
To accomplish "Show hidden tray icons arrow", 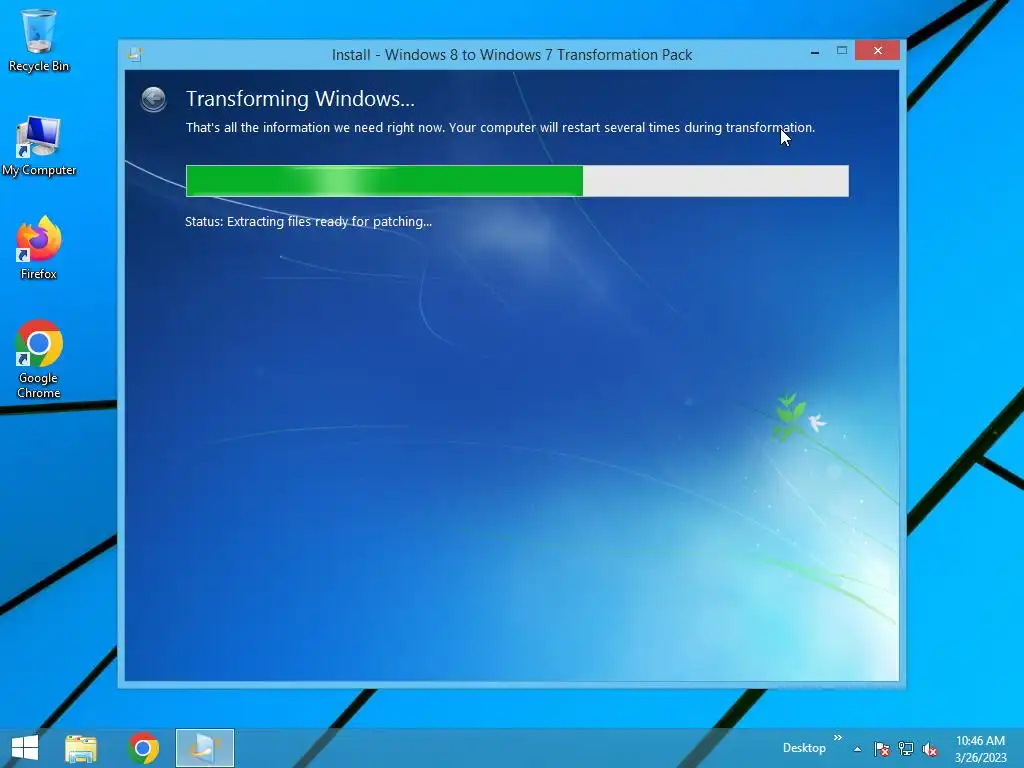I will [x=857, y=749].
